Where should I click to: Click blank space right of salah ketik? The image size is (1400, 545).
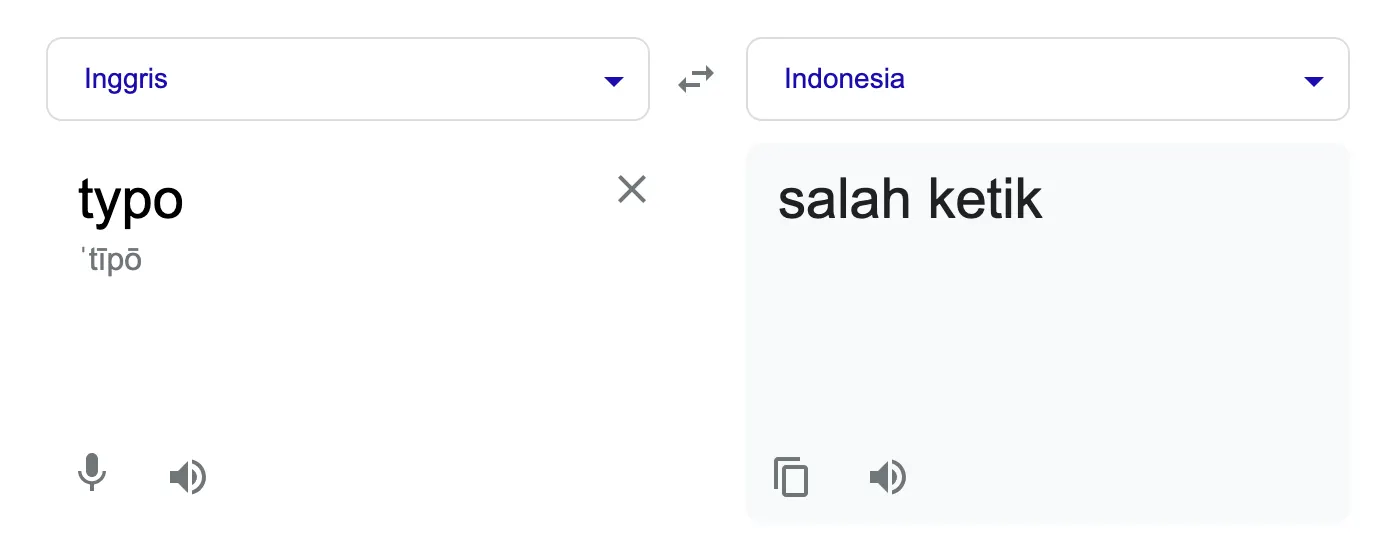coord(1200,200)
